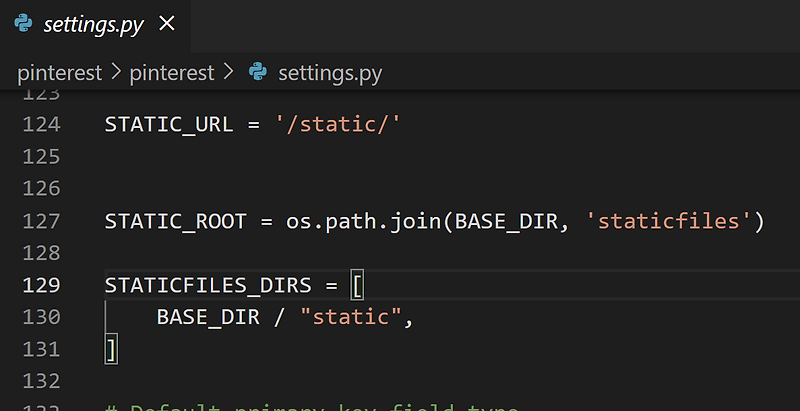
Task: Open second pinterest folder in breadcrumb
Action: tap(172, 73)
